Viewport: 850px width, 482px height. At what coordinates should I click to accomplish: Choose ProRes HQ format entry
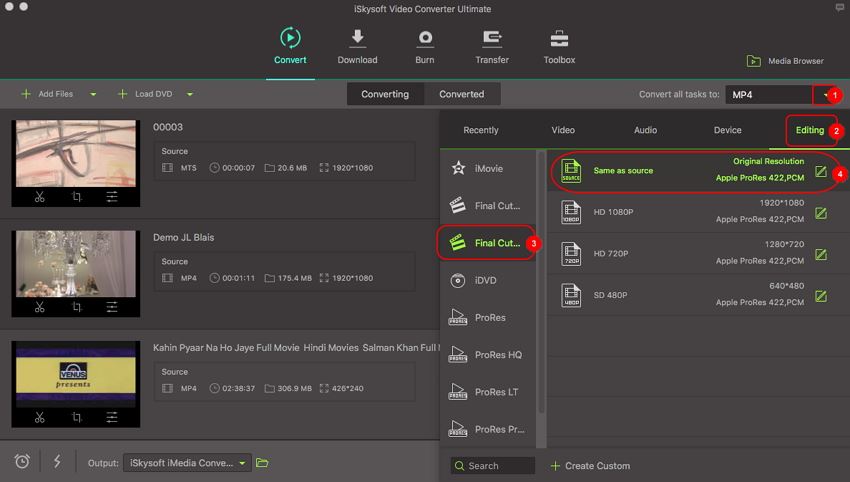point(488,355)
